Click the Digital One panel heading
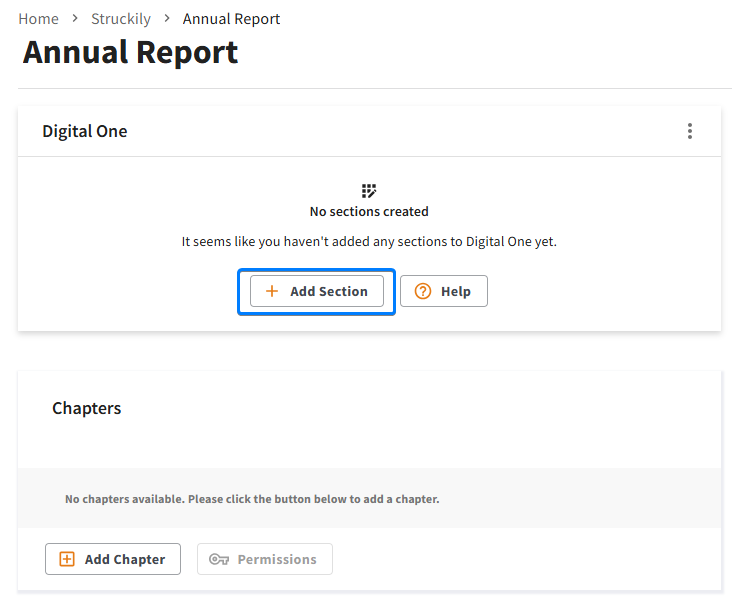732x606 pixels. (x=85, y=131)
